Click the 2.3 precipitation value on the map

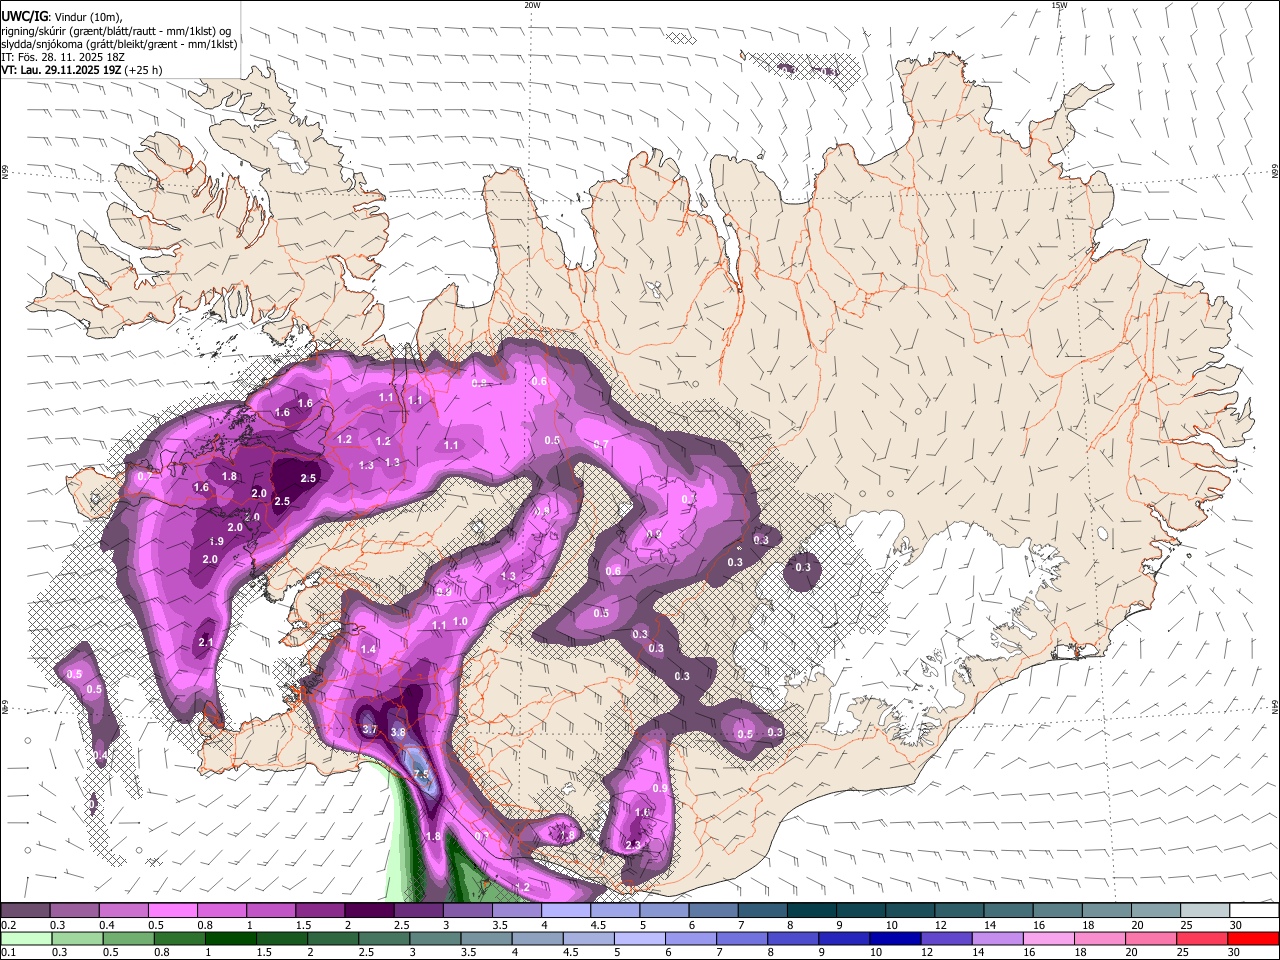pos(633,846)
